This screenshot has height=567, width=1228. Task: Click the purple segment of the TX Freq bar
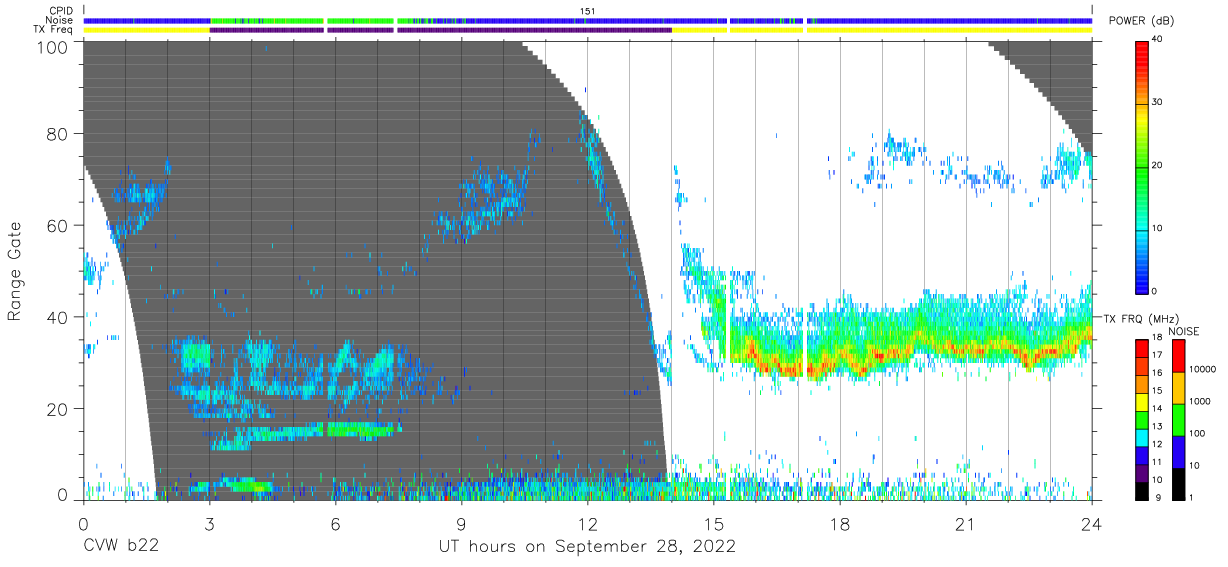tap(440, 30)
